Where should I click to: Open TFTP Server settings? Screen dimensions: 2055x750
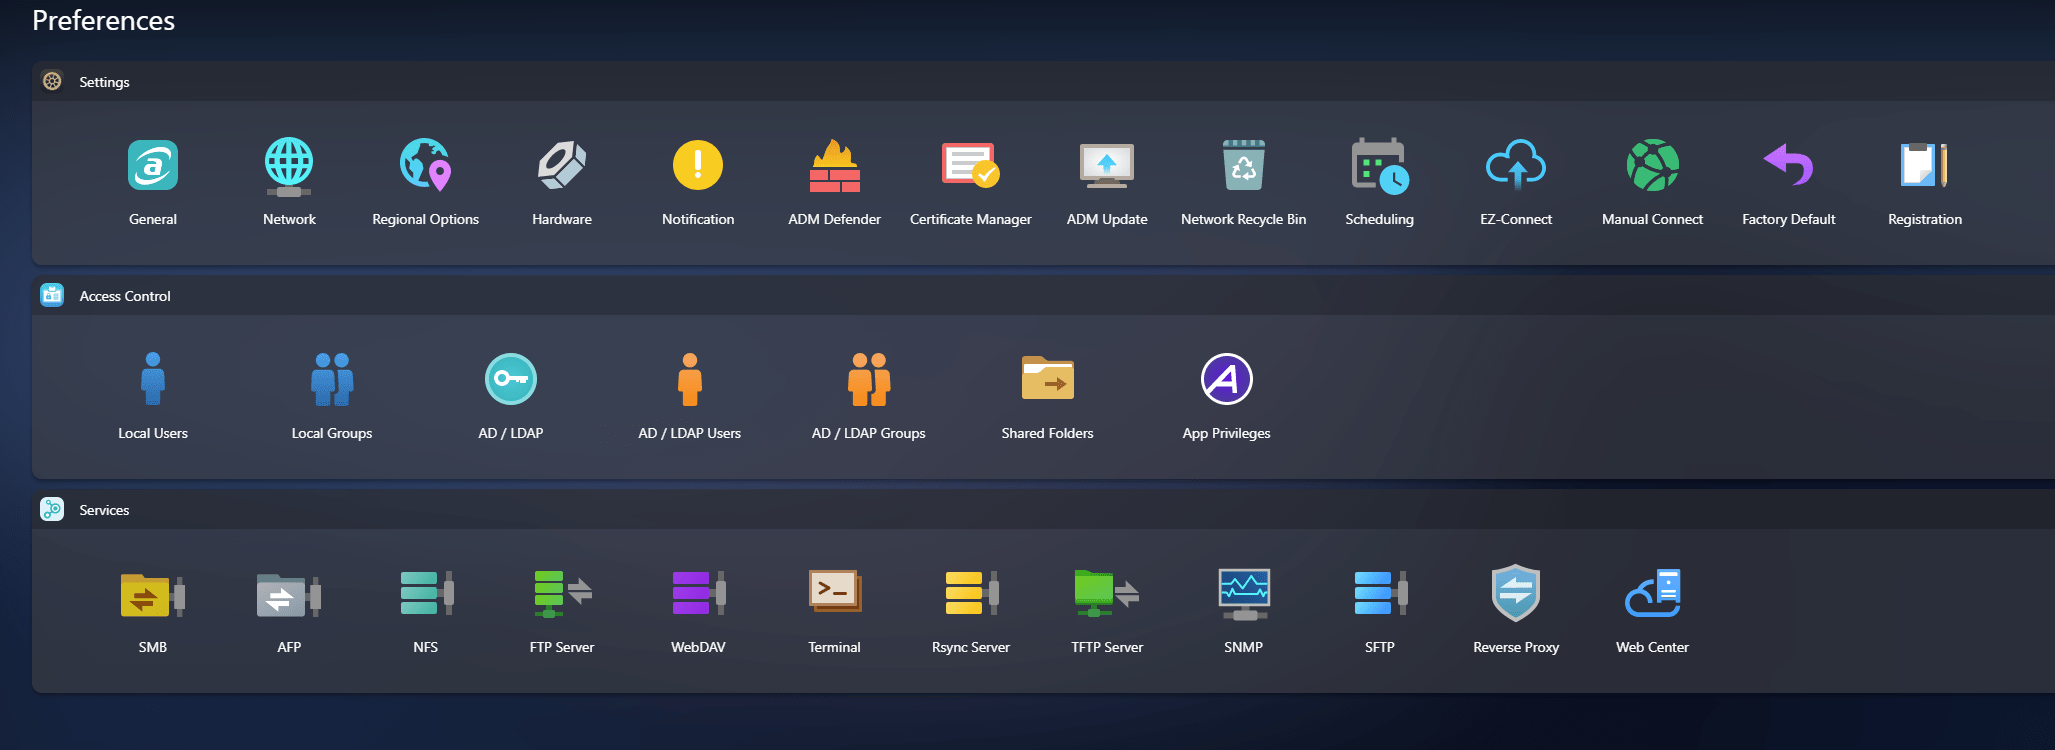click(1107, 594)
